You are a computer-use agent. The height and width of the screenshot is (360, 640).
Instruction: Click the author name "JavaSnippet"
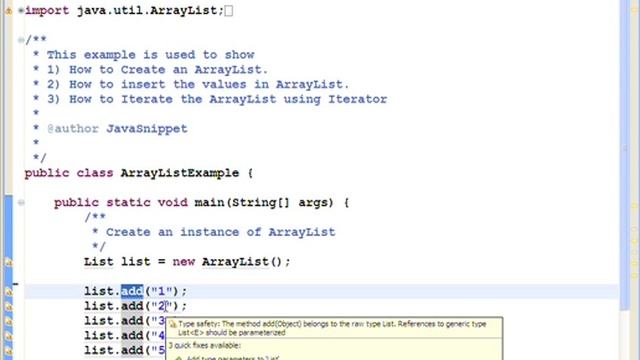(x=147, y=129)
